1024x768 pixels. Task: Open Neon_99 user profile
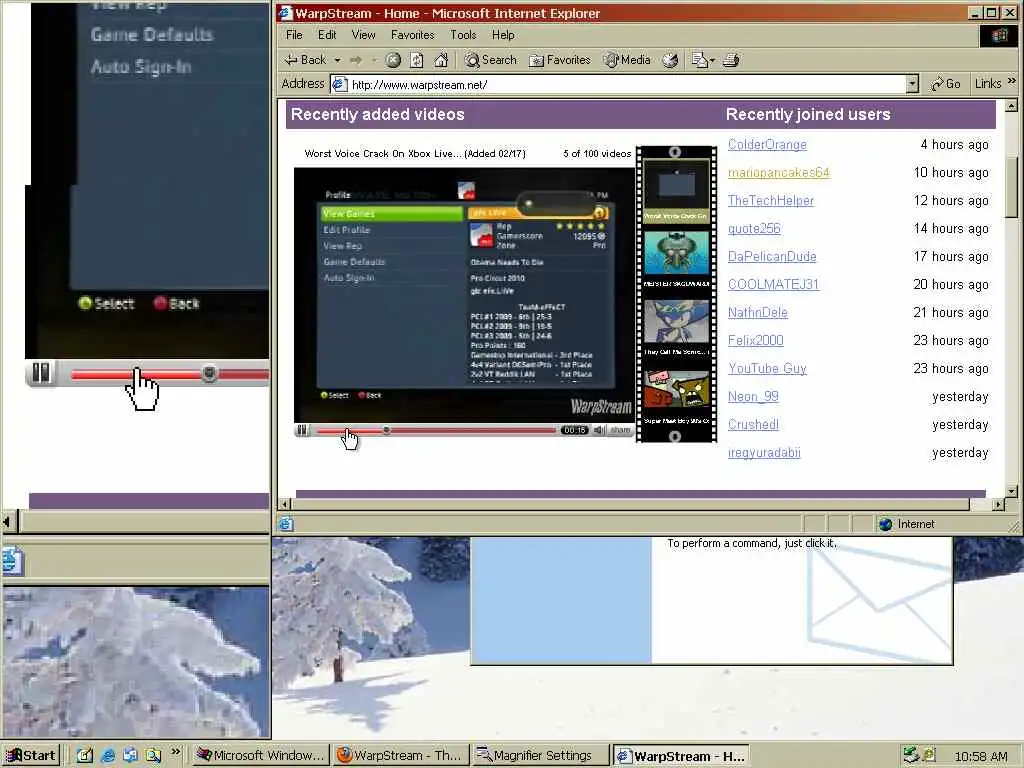(x=753, y=397)
